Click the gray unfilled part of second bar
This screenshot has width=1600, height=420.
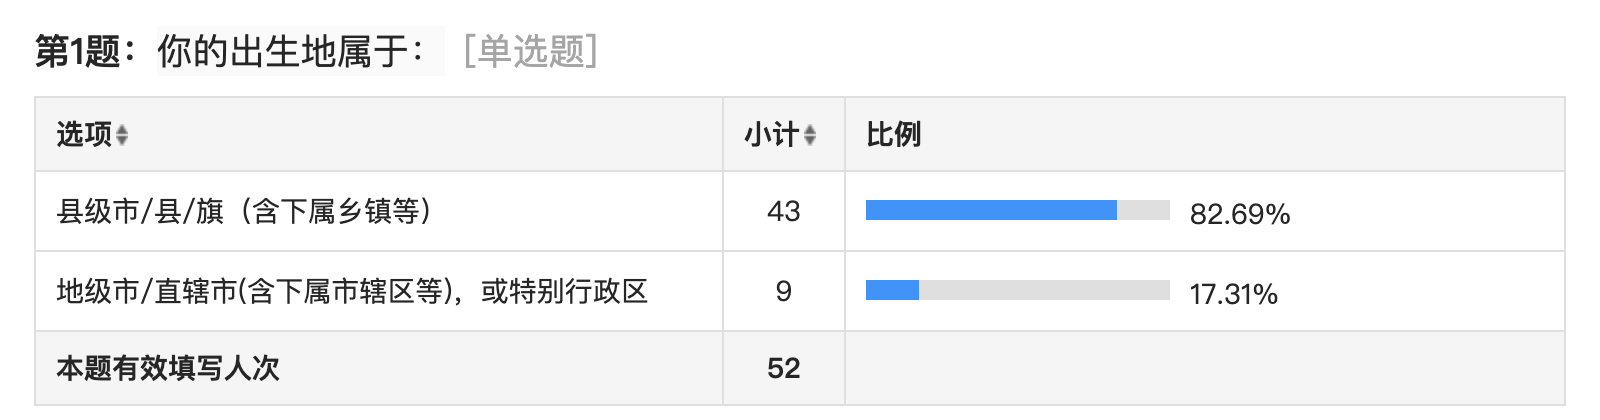coord(1044,290)
